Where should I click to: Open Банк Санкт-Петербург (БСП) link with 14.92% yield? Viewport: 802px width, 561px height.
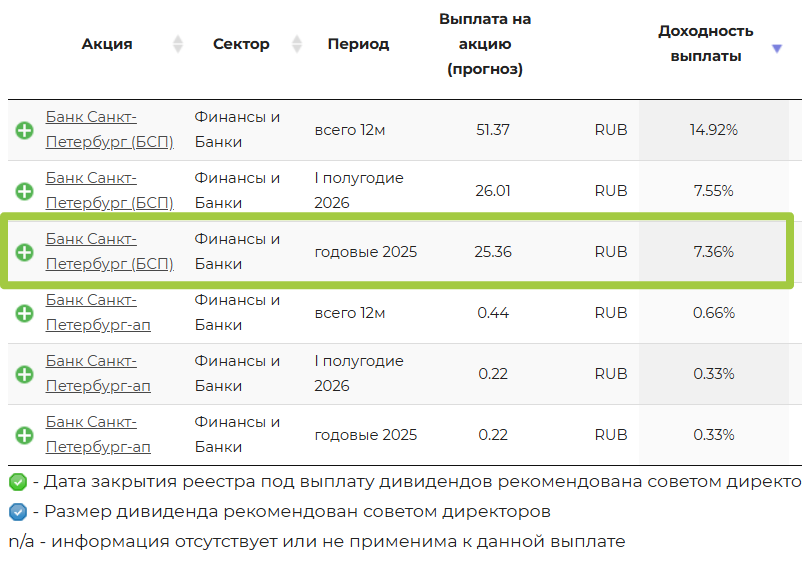[x=109, y=129]
